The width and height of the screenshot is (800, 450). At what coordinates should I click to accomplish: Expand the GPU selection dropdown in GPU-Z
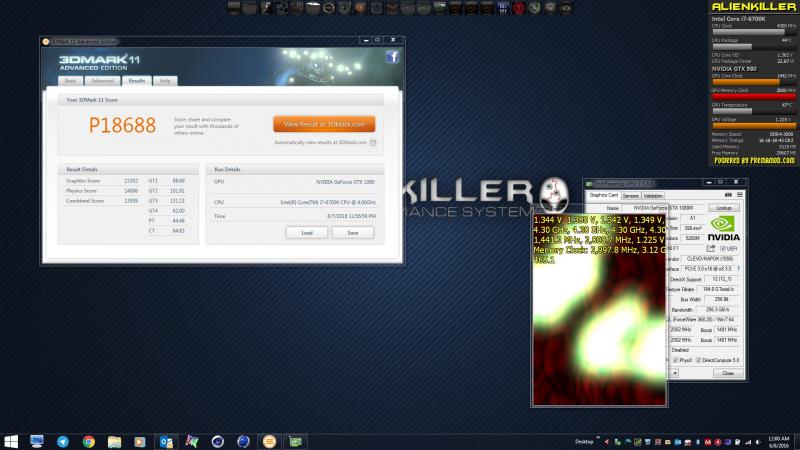coord(675,373)
